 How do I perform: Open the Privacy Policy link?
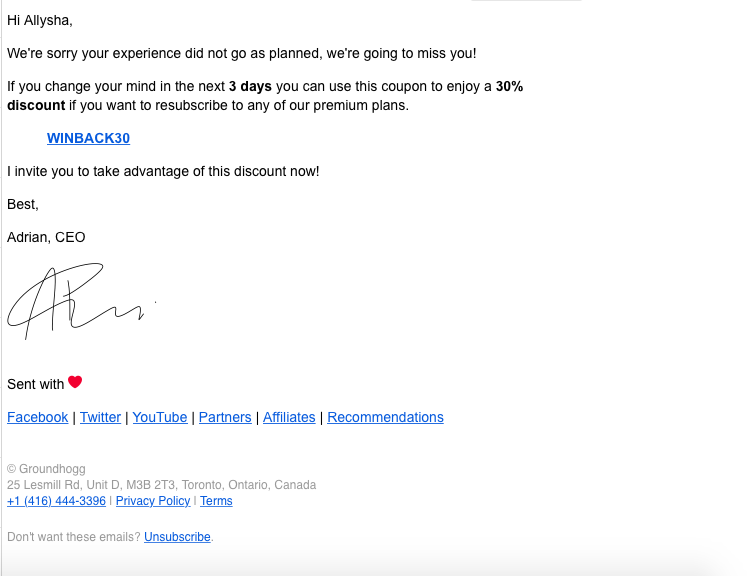tap(153, 501)
